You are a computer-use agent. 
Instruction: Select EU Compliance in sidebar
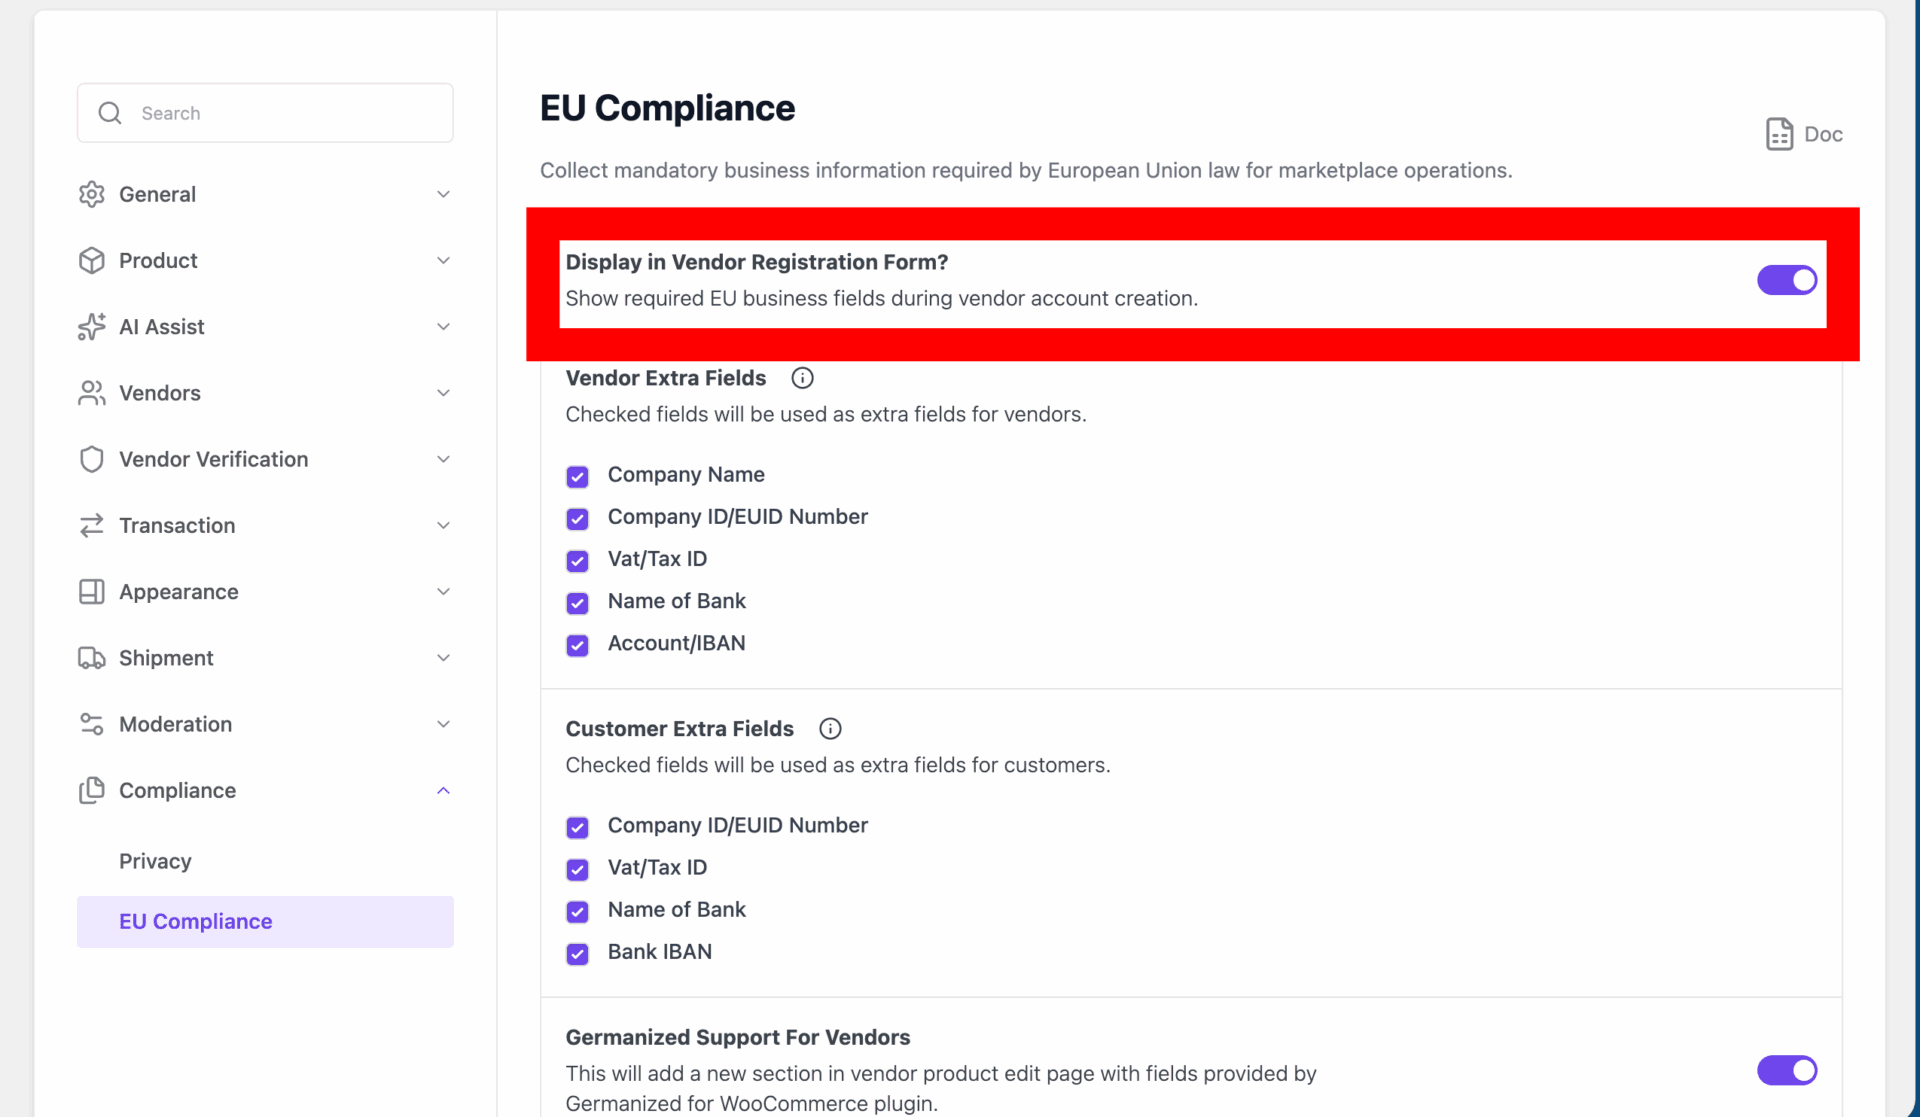point(196,921)
